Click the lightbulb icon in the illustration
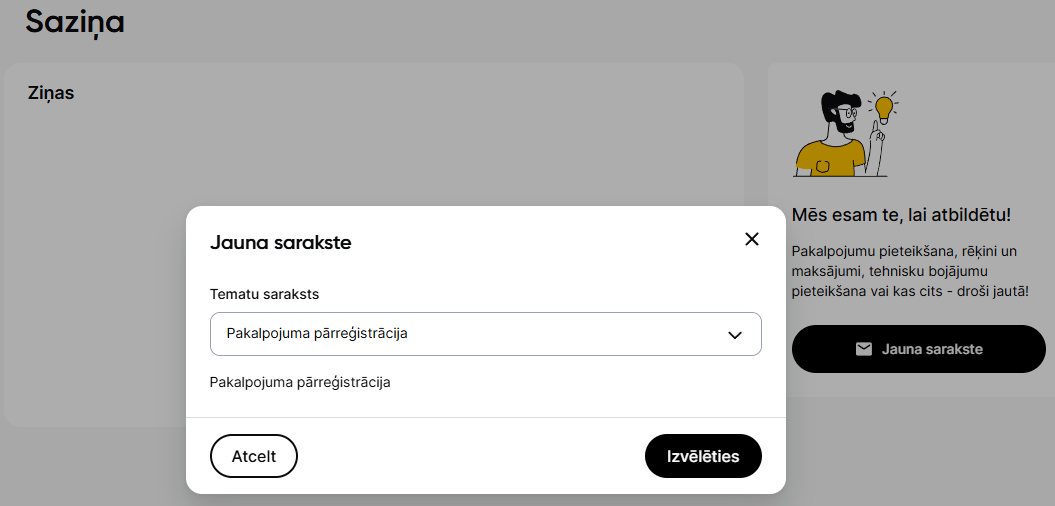Screen dimensions: 1055x506 883,108
